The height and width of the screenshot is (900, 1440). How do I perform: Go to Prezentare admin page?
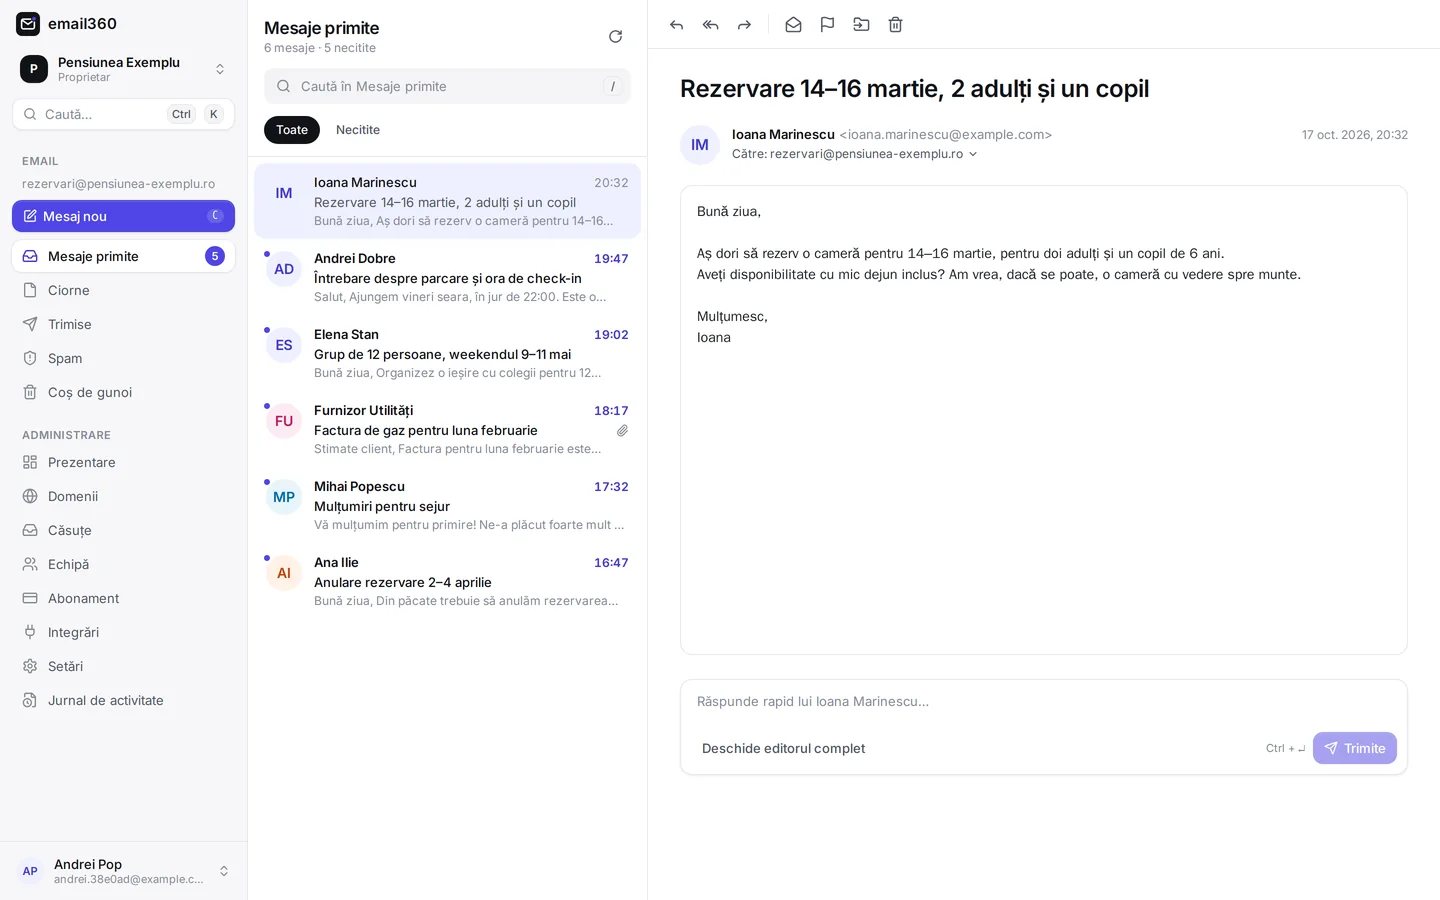click(x=123, y=462)
